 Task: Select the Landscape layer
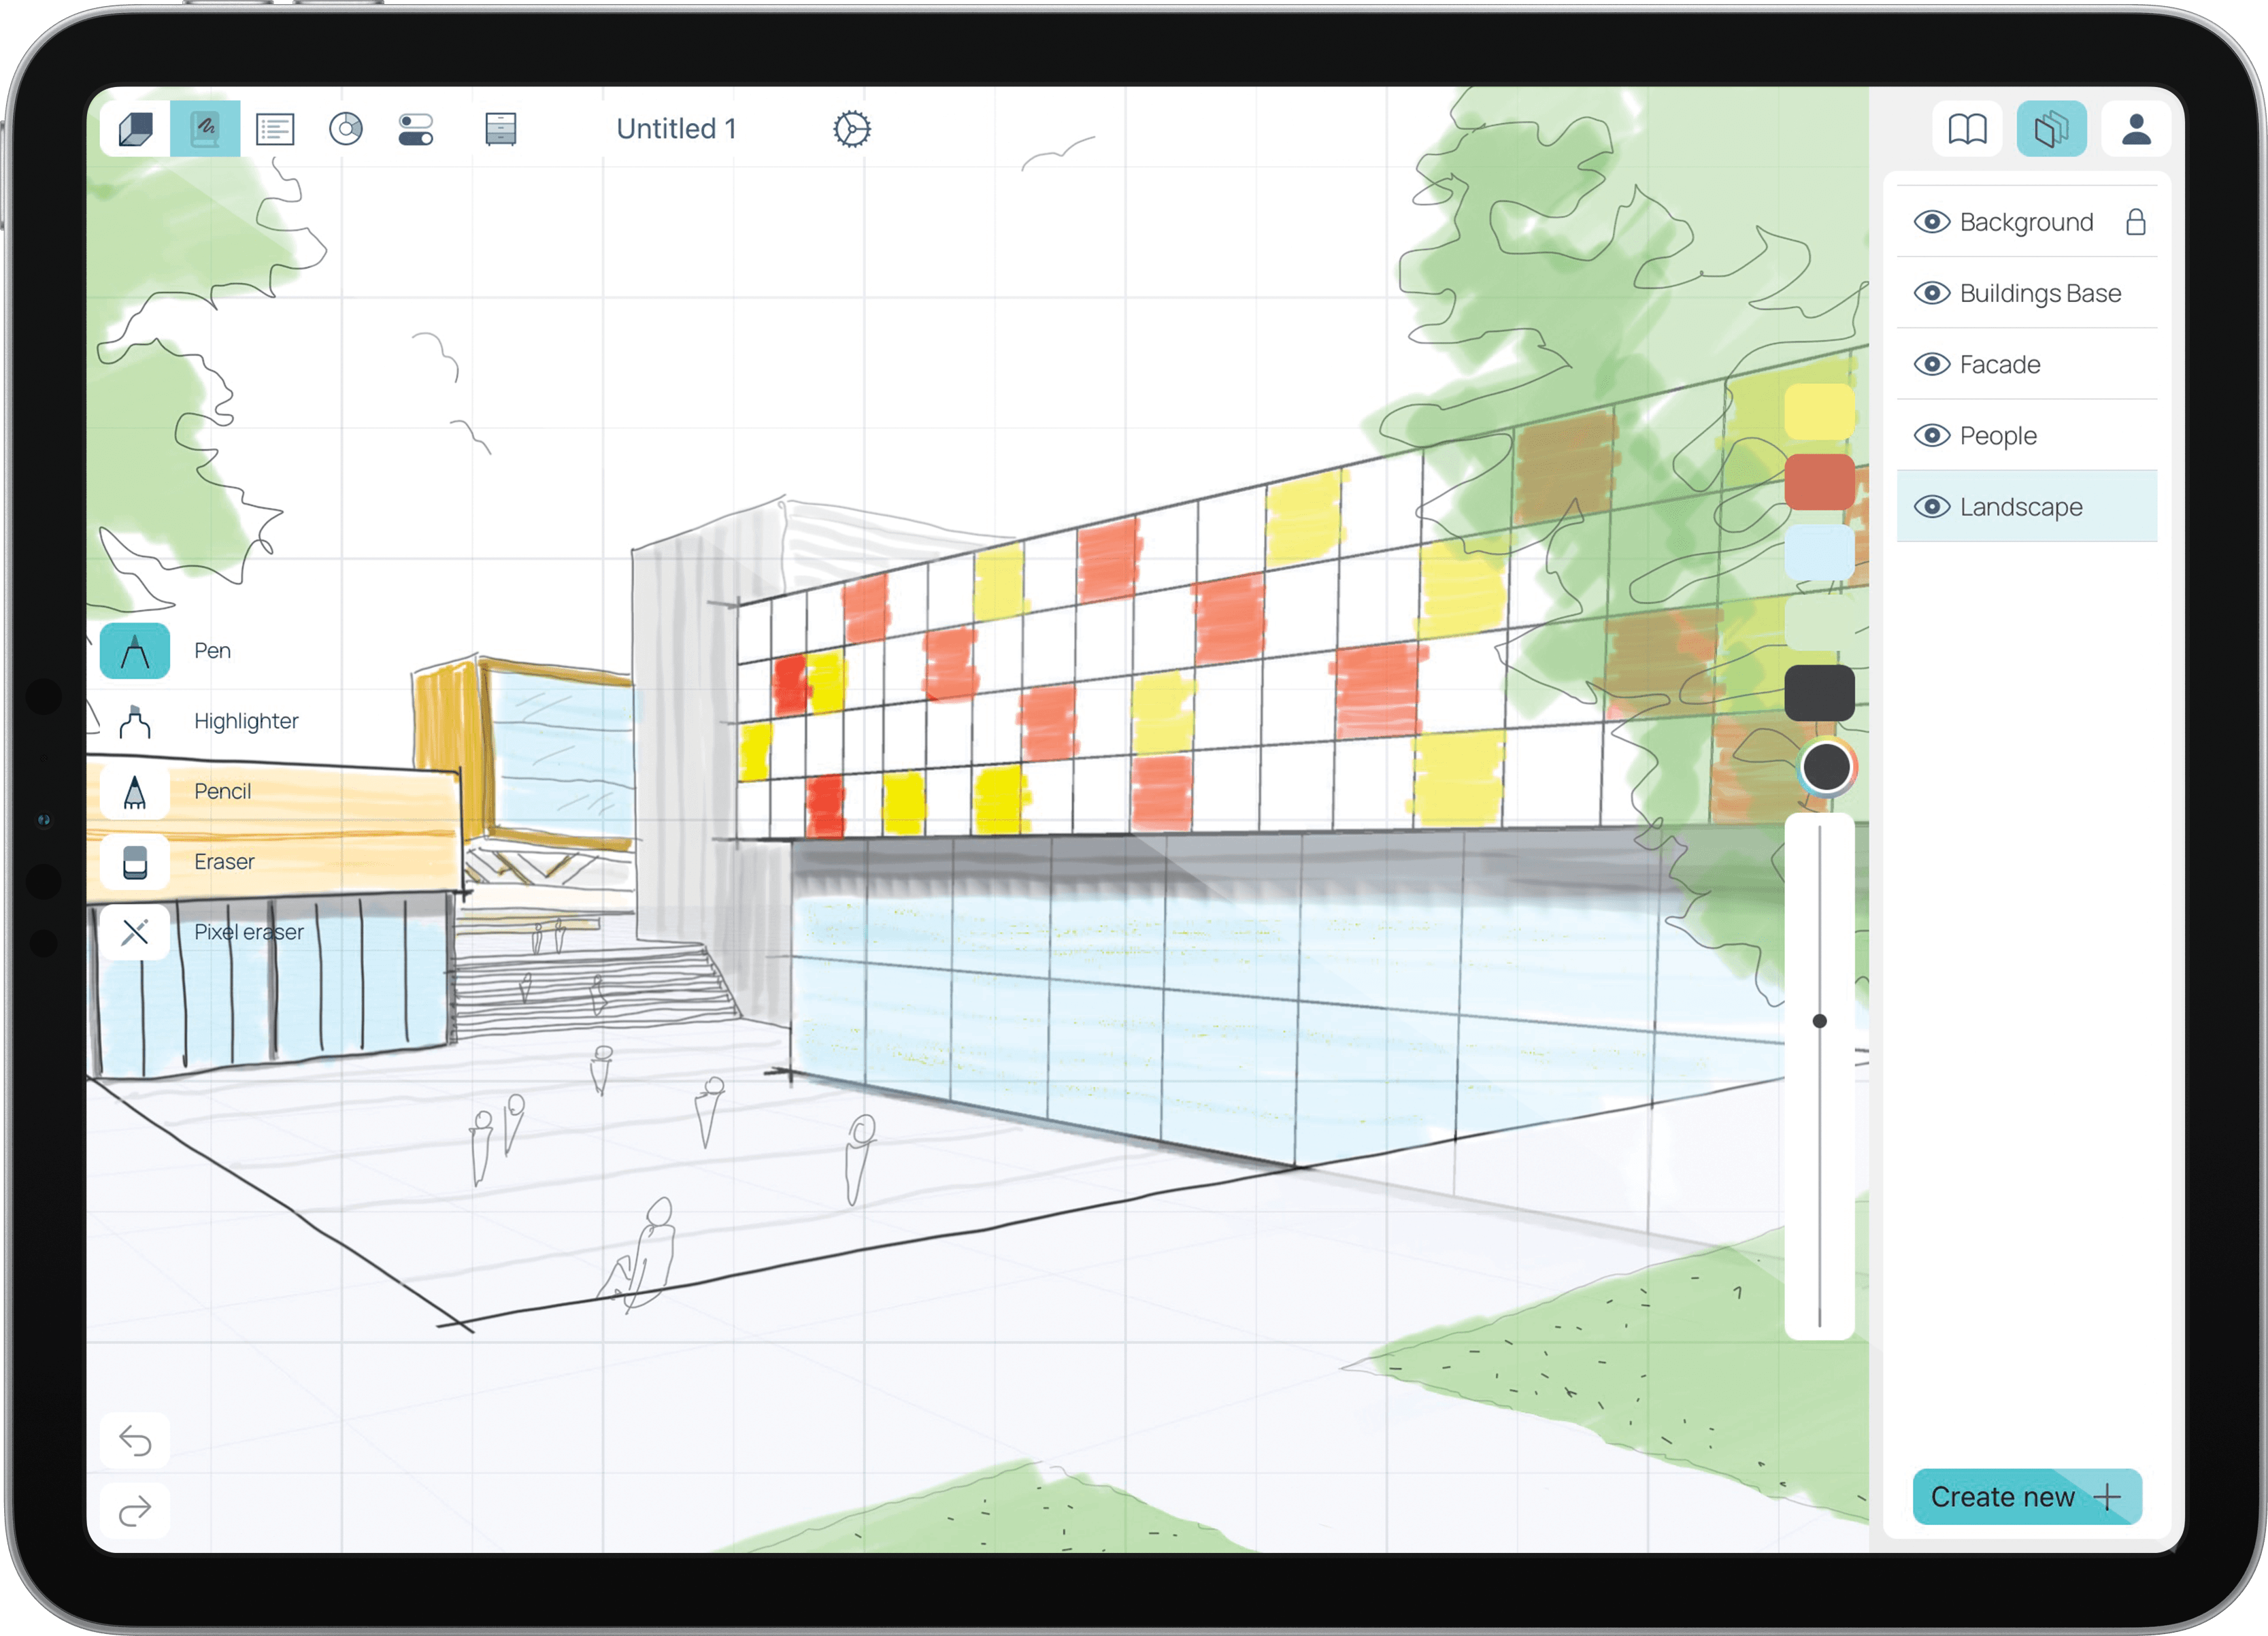[x=2027, y=507]
